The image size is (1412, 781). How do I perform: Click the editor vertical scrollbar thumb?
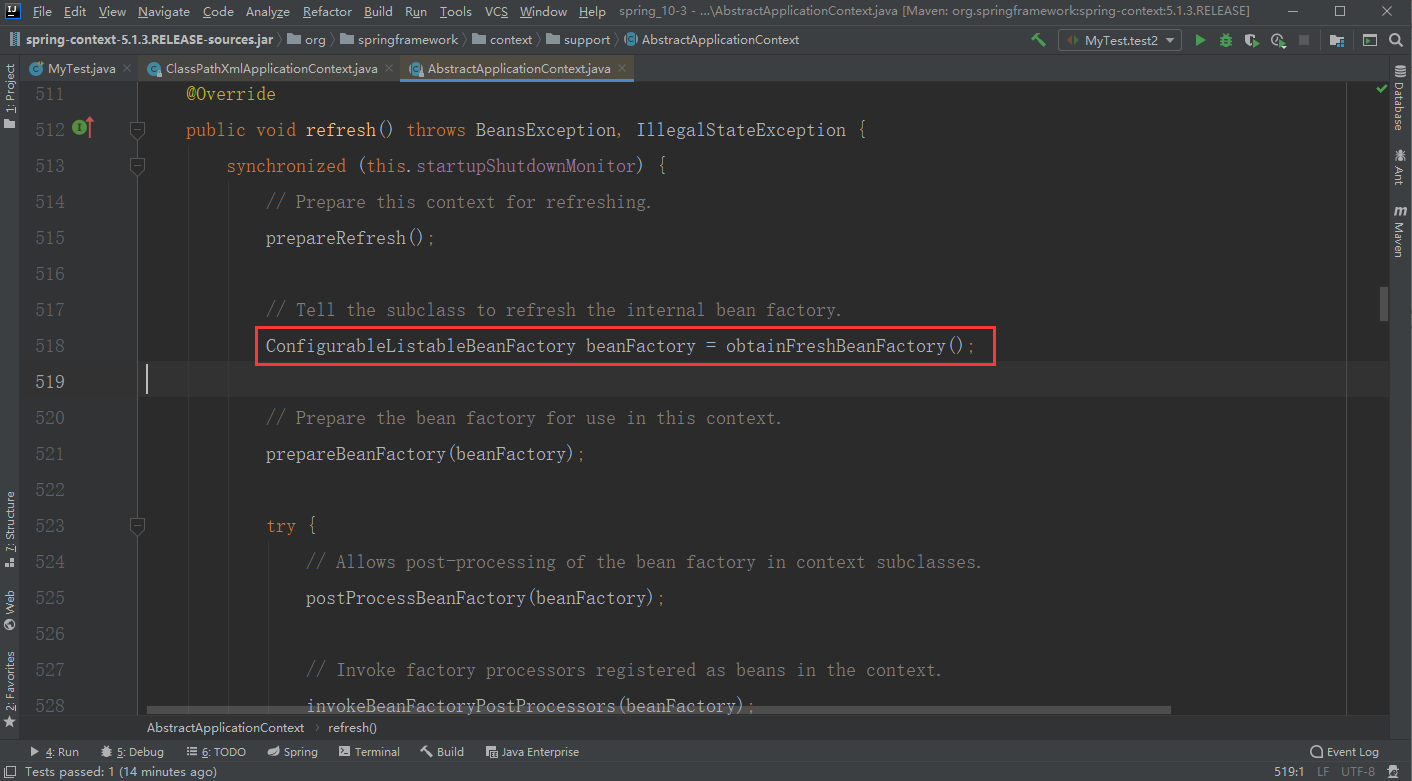pyautogui.click(x=1384, y=303)
